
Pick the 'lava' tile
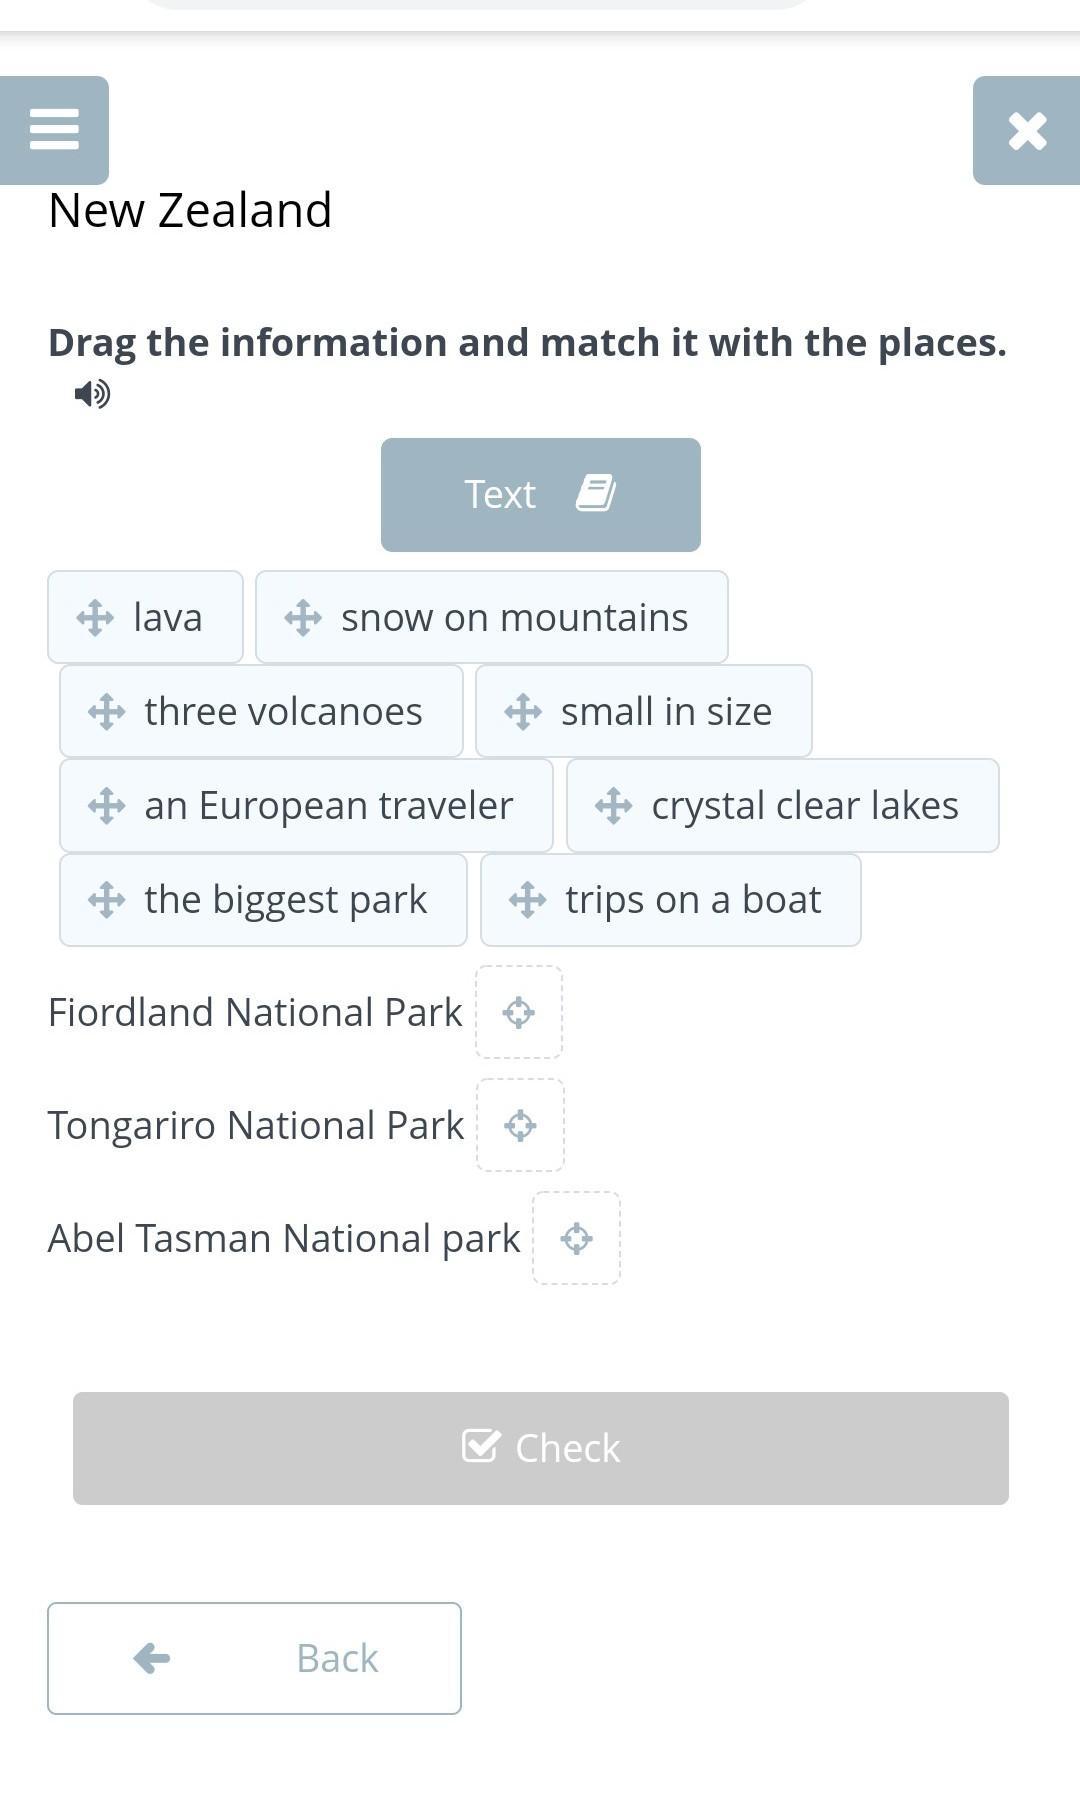click(x=145, y=617)
